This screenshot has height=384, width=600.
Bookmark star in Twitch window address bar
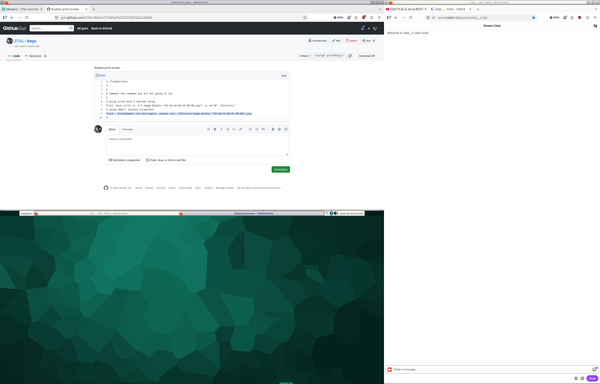coord(533,18)
